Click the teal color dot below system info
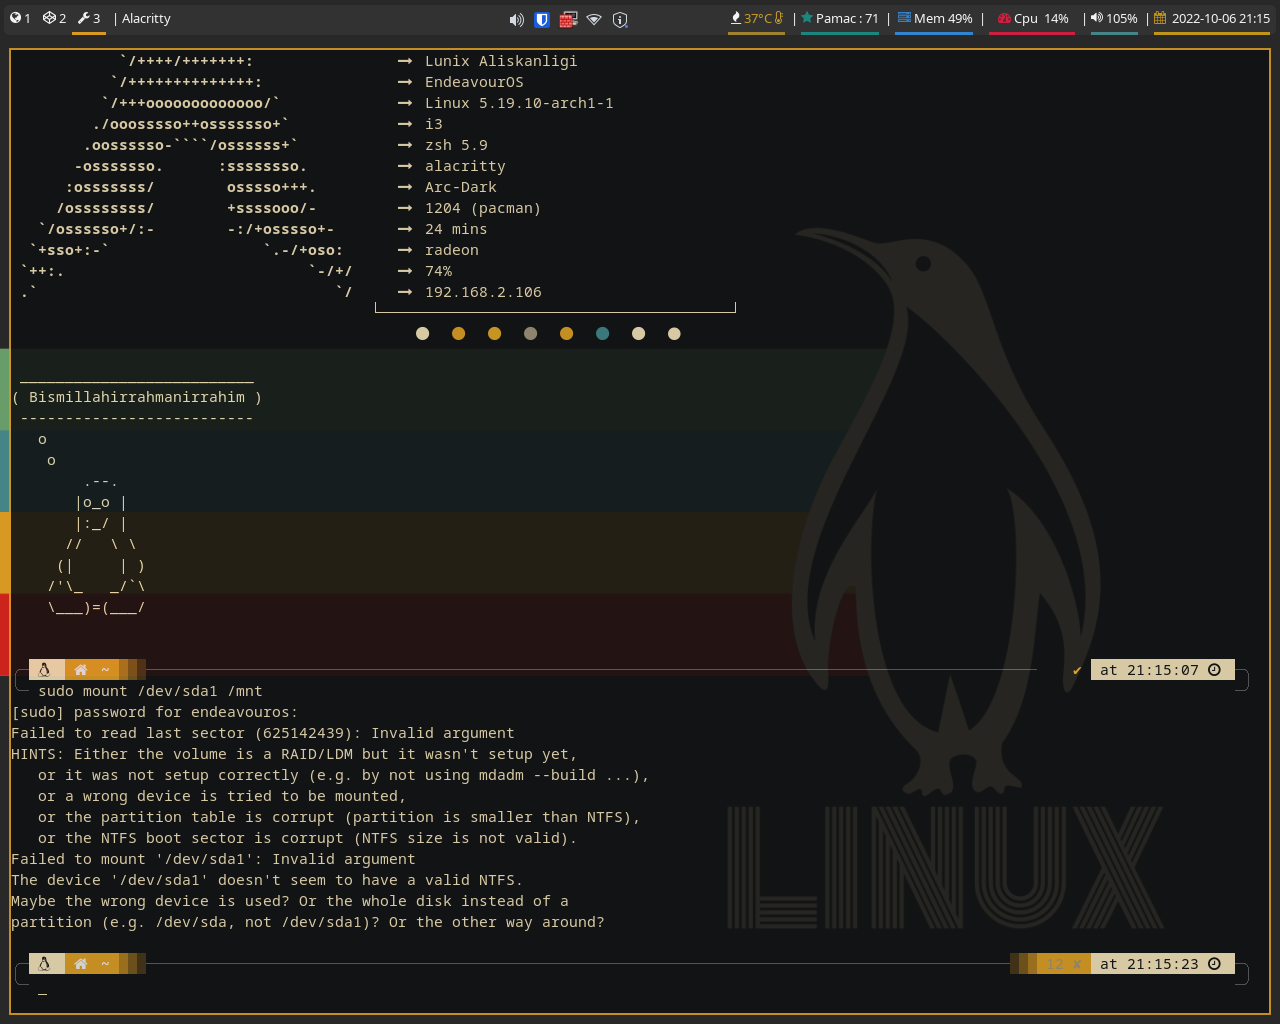Image resolution: width=1280 pixels, height=1024 pixels. tap(602, 334)
